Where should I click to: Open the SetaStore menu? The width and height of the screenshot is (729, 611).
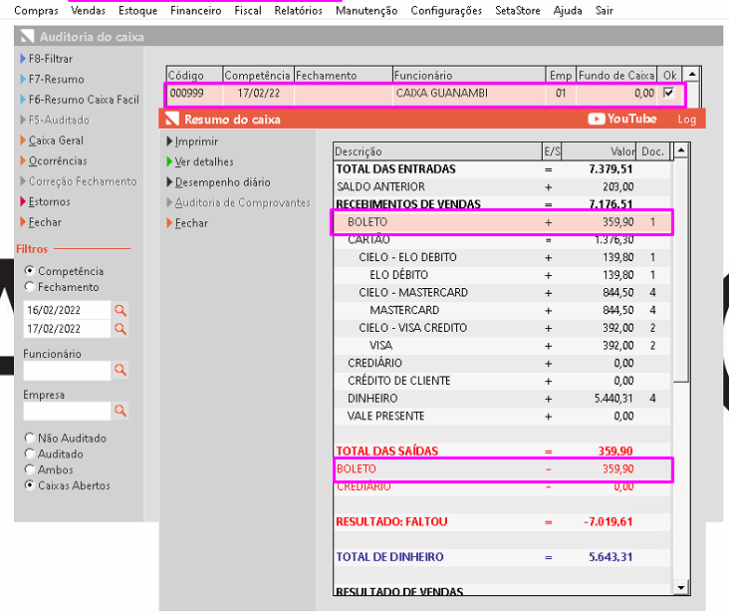coord(517,10)
